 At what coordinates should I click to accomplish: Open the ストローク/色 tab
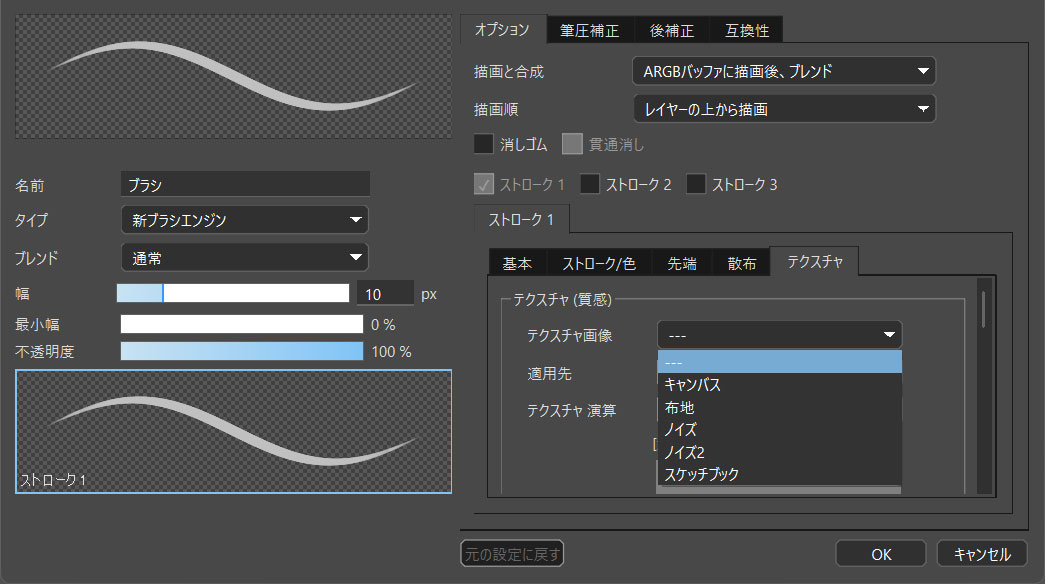click(x=598, y=264)
